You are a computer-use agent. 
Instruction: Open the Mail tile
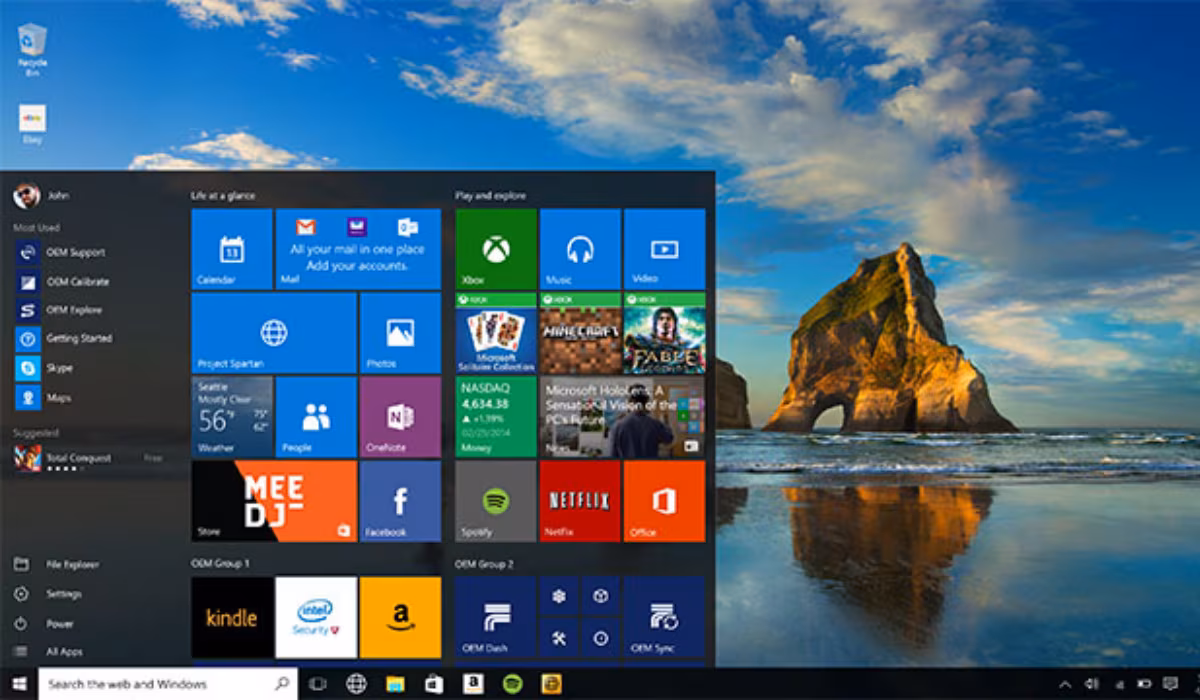click(x=358, y=249)
